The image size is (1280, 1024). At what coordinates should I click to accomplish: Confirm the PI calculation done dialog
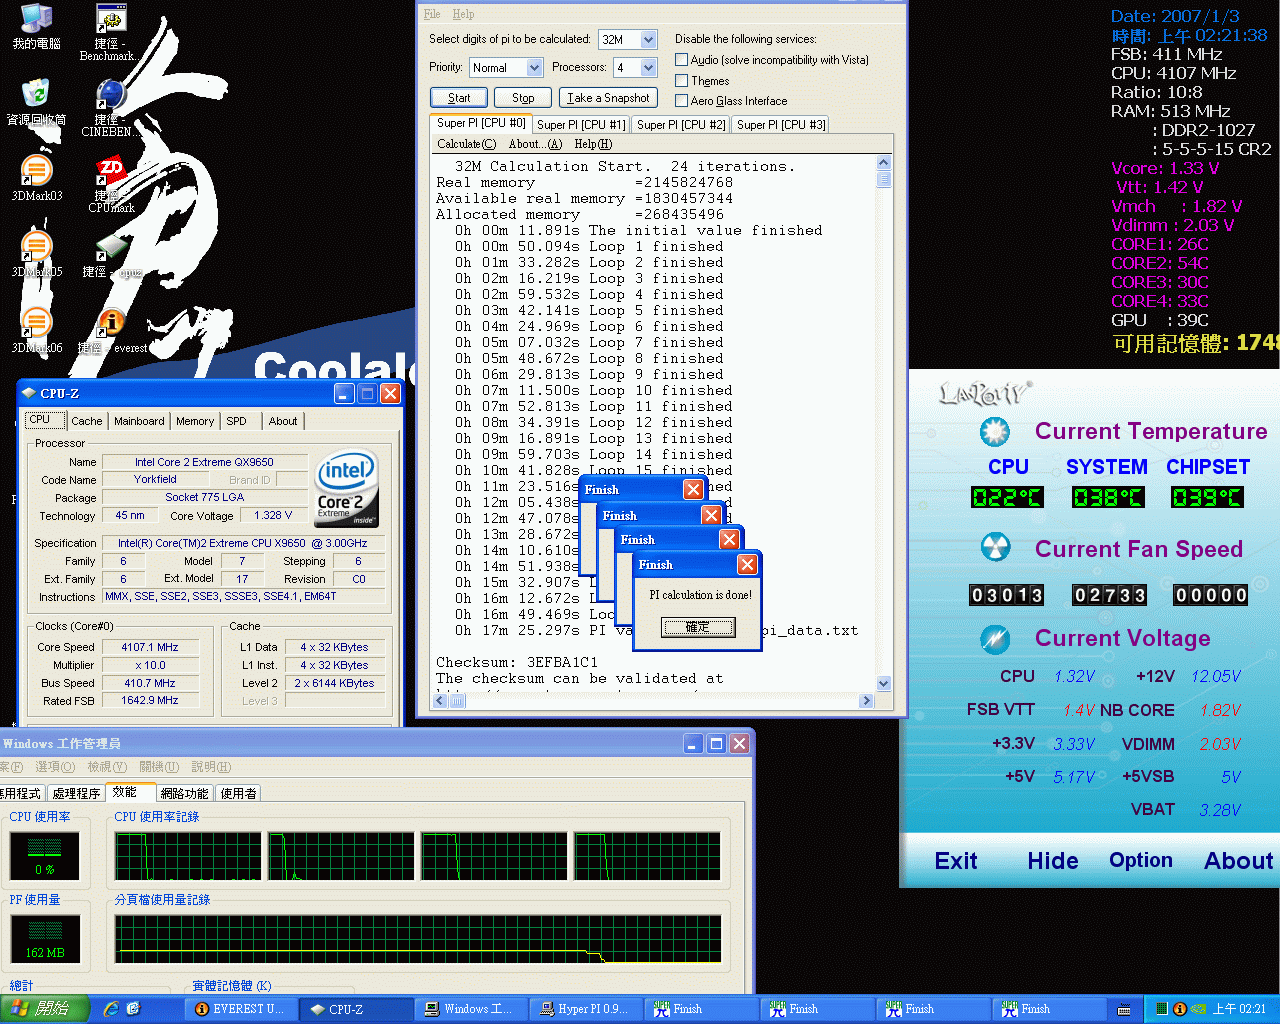pyautogui.click(x=698, y=627)
